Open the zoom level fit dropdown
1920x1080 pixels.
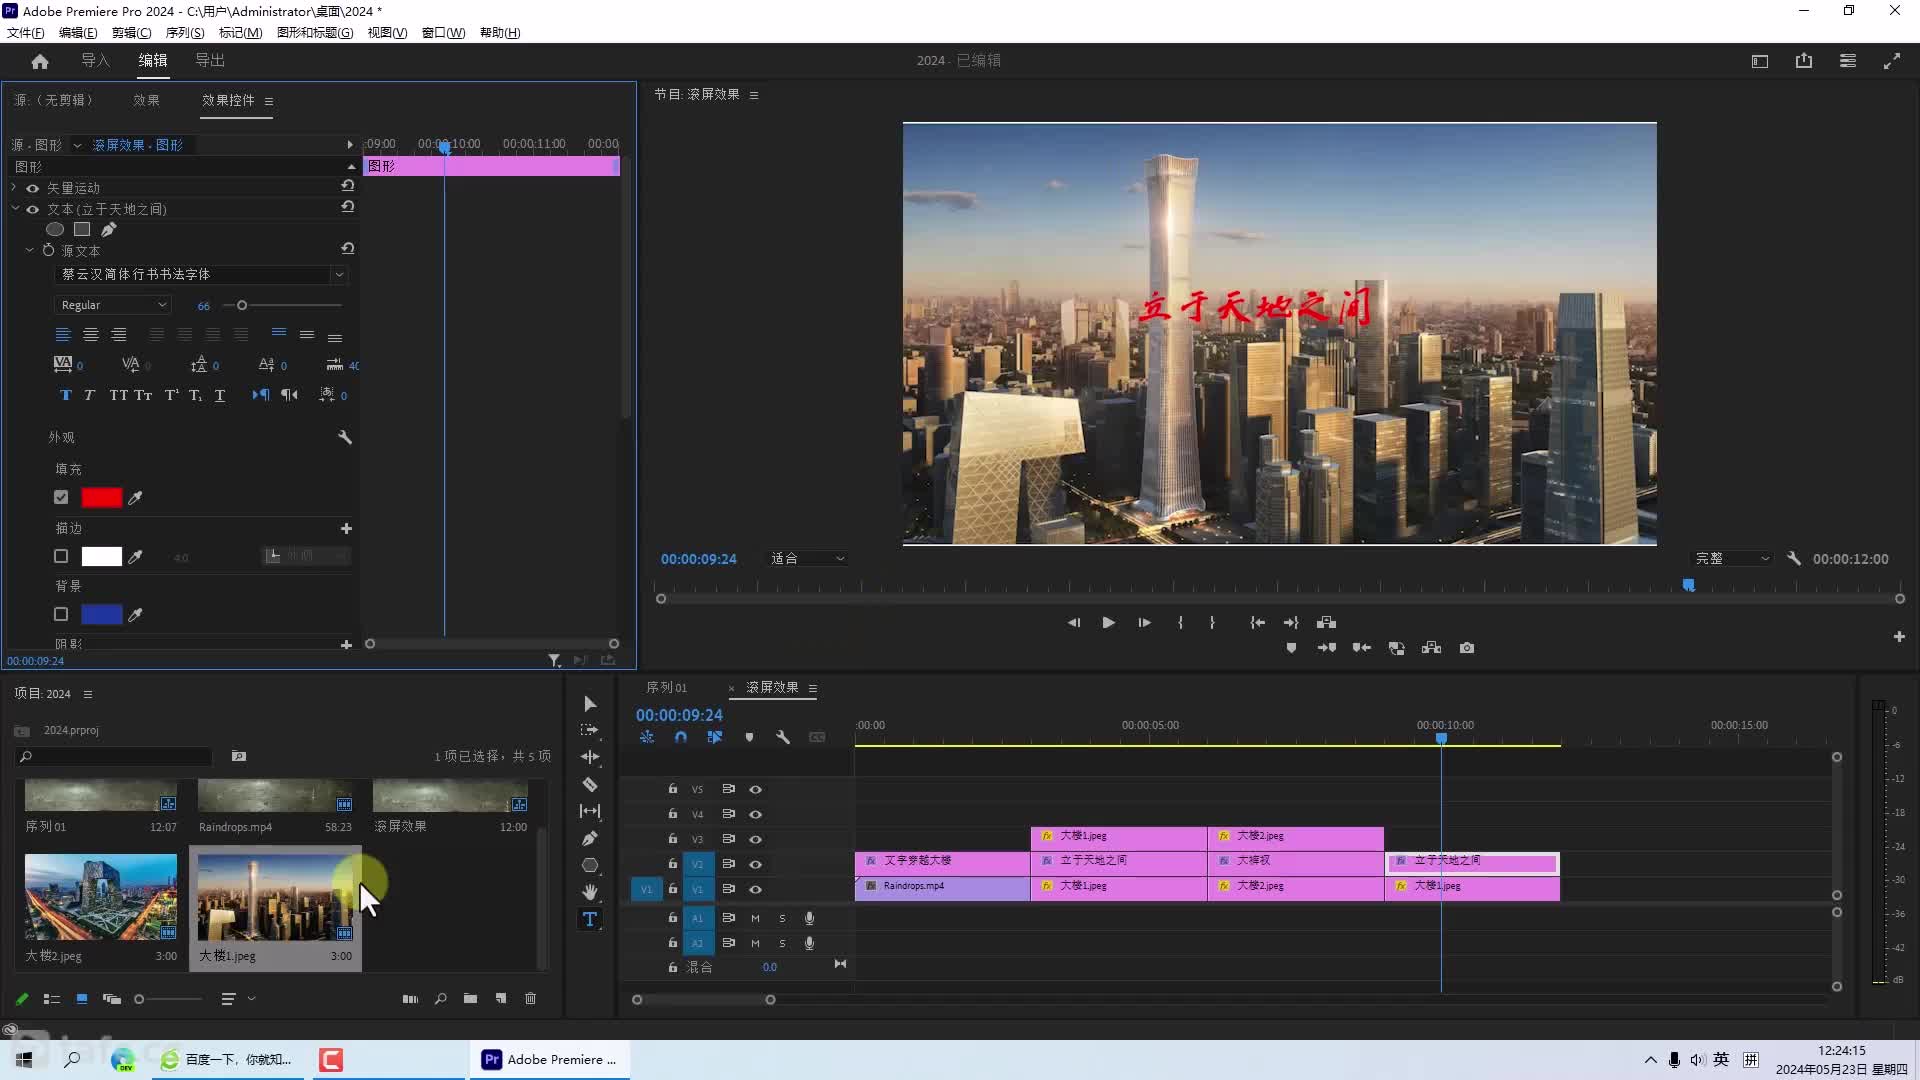coord(807,559)
